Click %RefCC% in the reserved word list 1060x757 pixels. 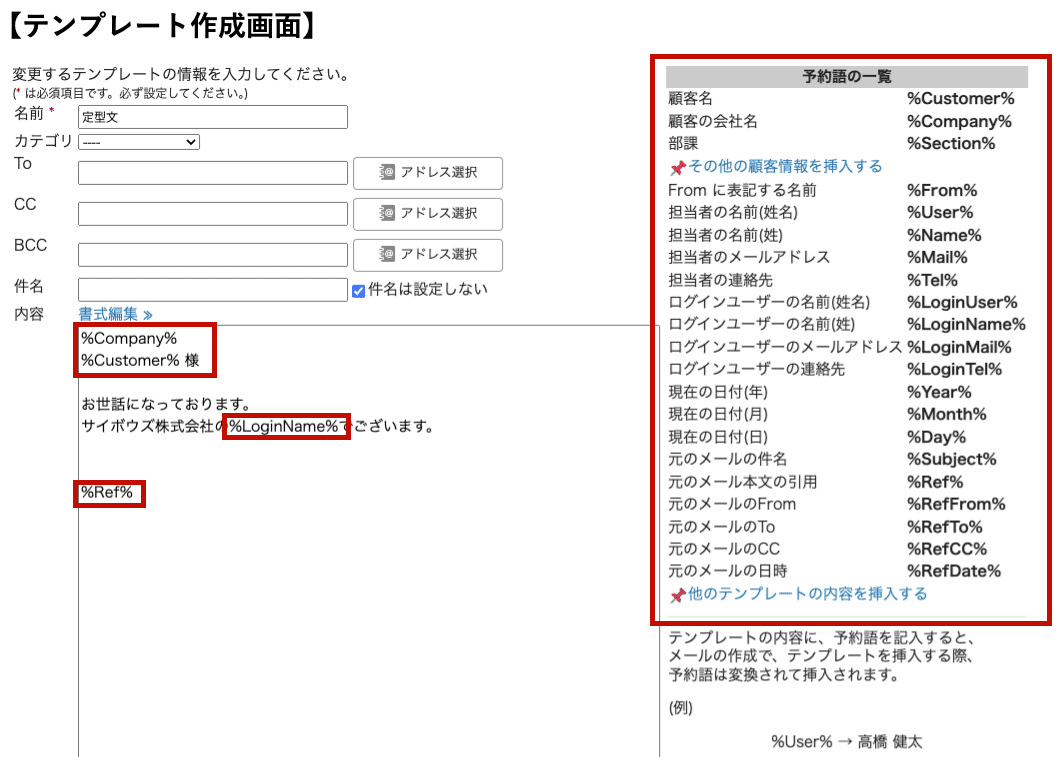(947, 550)
